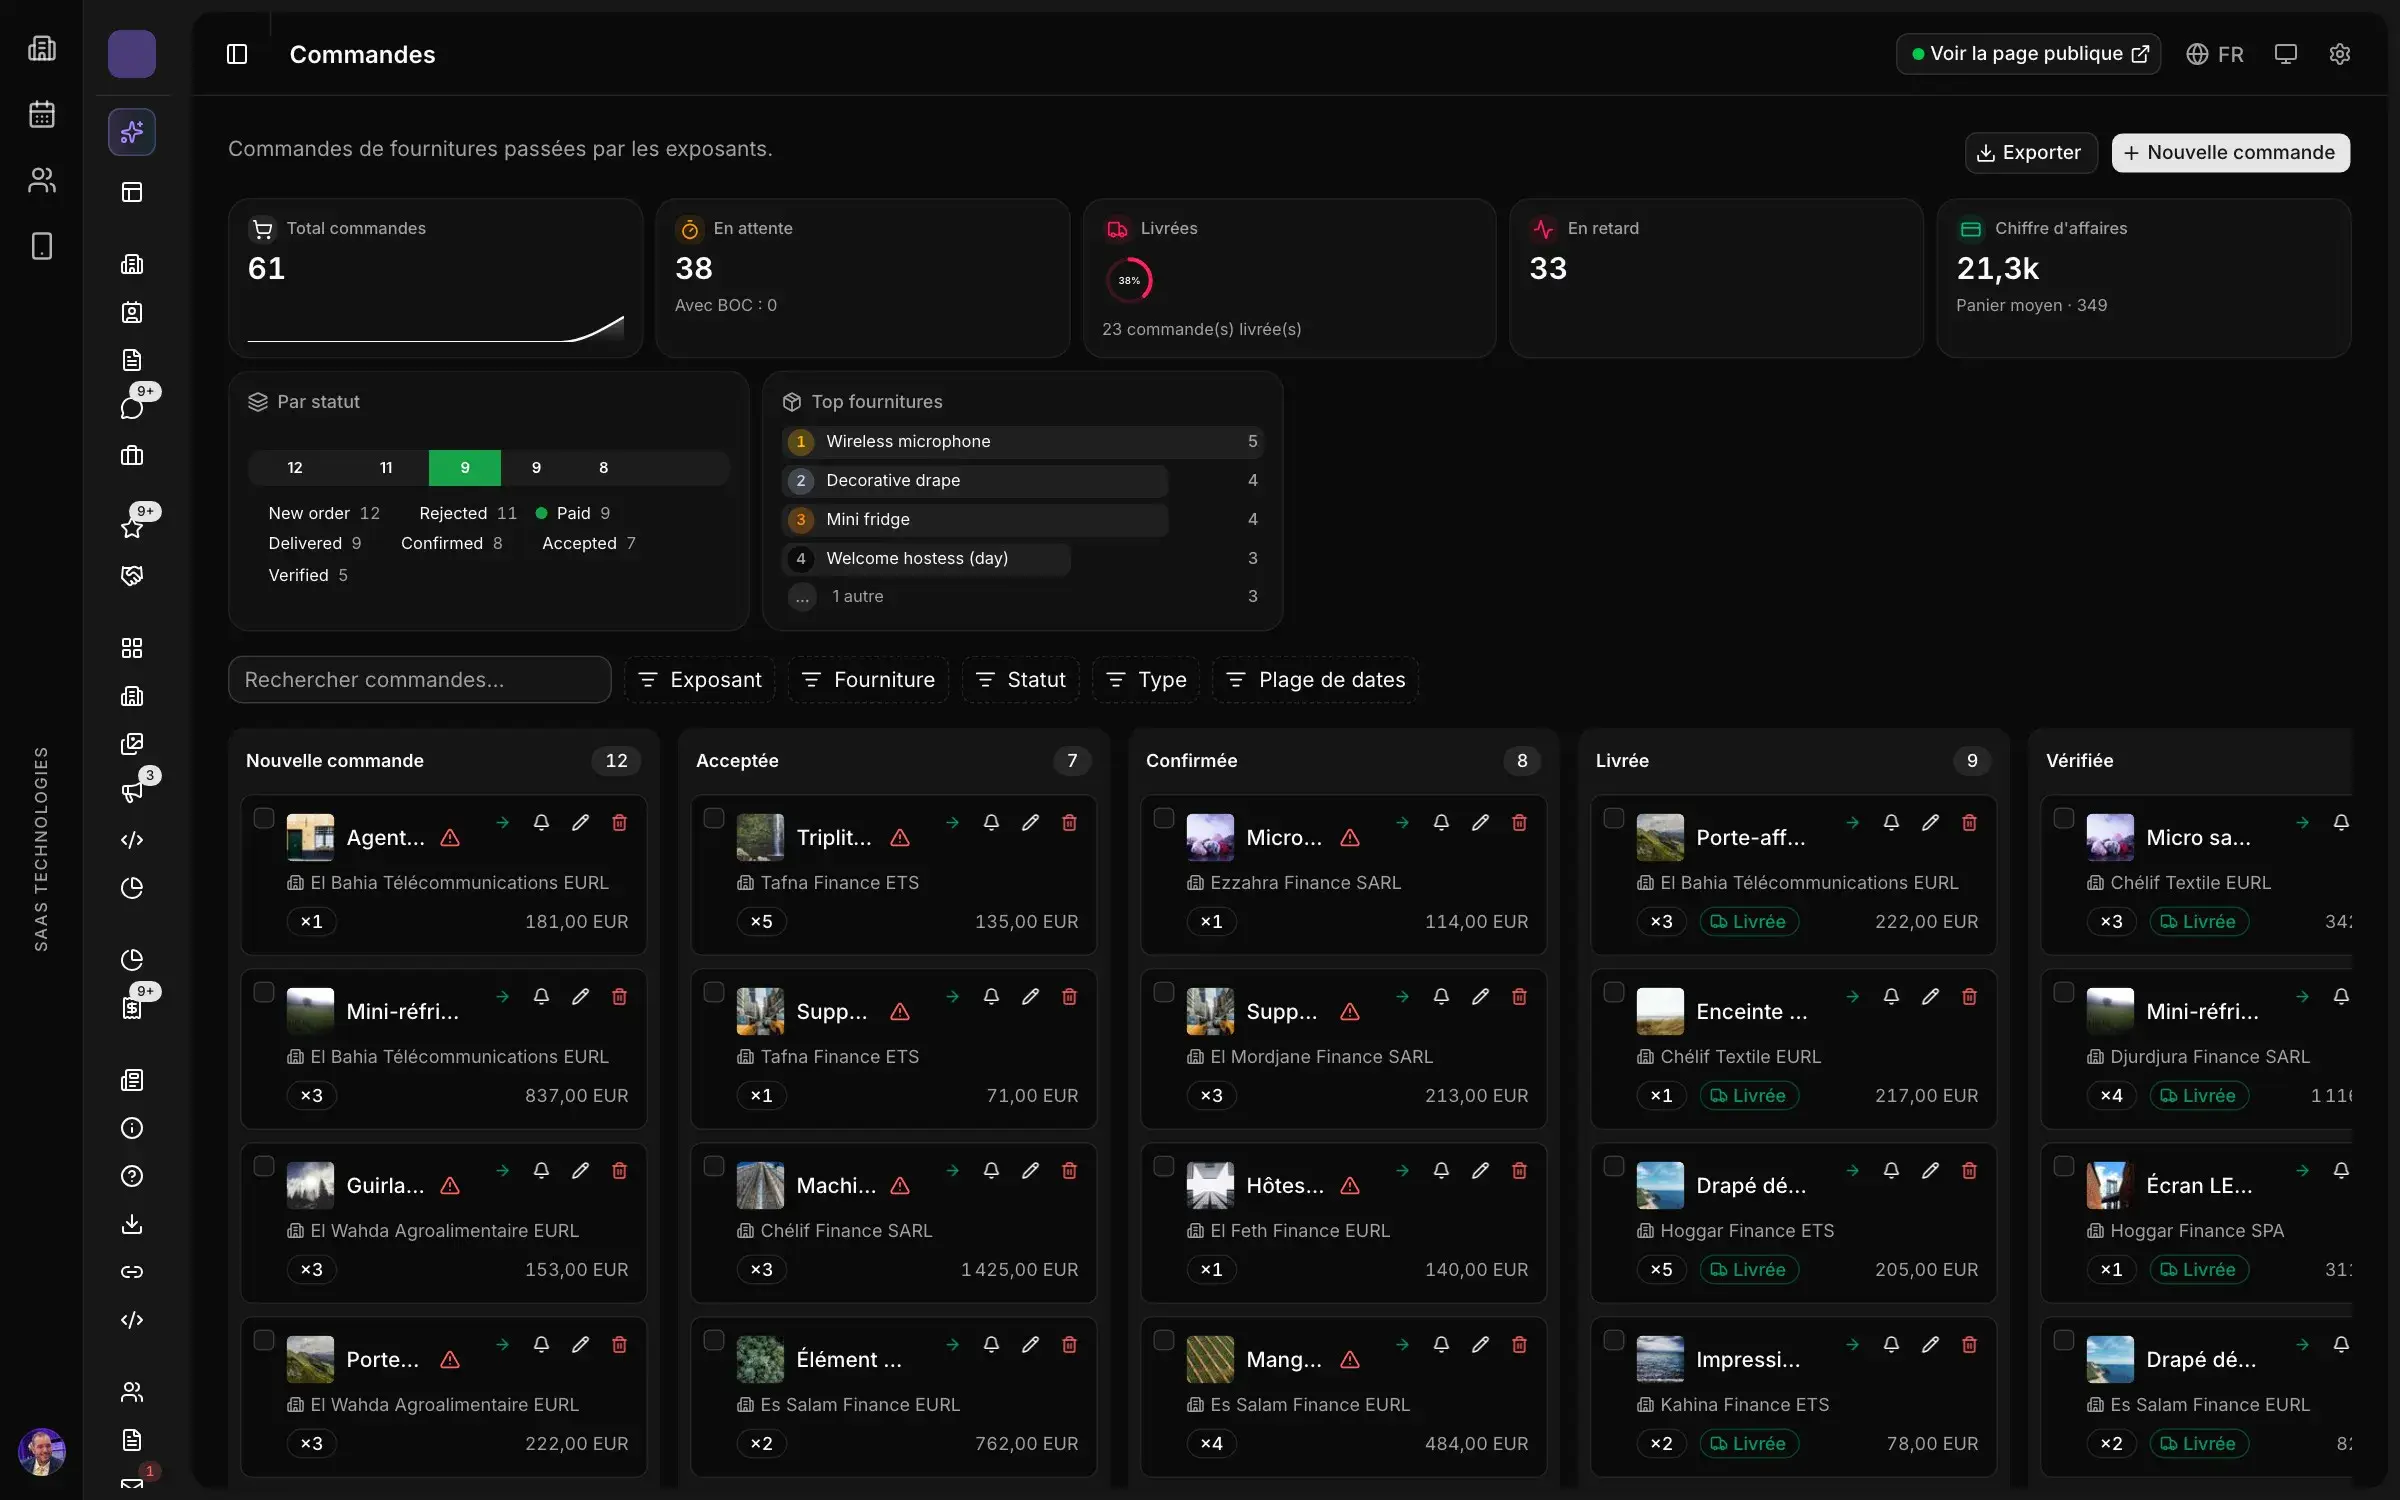Image resolution: width=2400 pixels, height=1500 pixels.
Task: Click the 38% circular progress in Livrées
Action: coord(1129,280)
